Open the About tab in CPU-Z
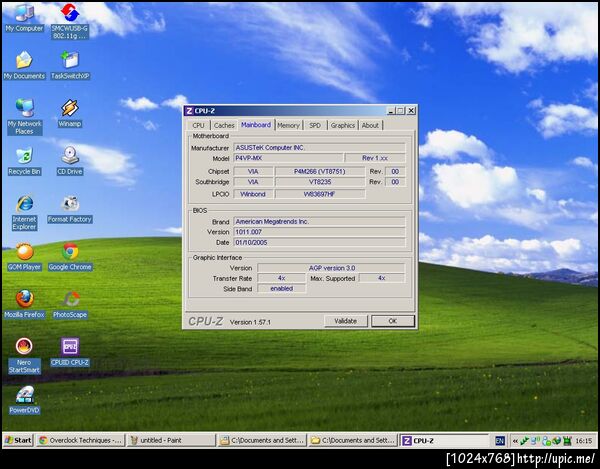600x469 pixels. pyautogui.click(x=370, y=125)
